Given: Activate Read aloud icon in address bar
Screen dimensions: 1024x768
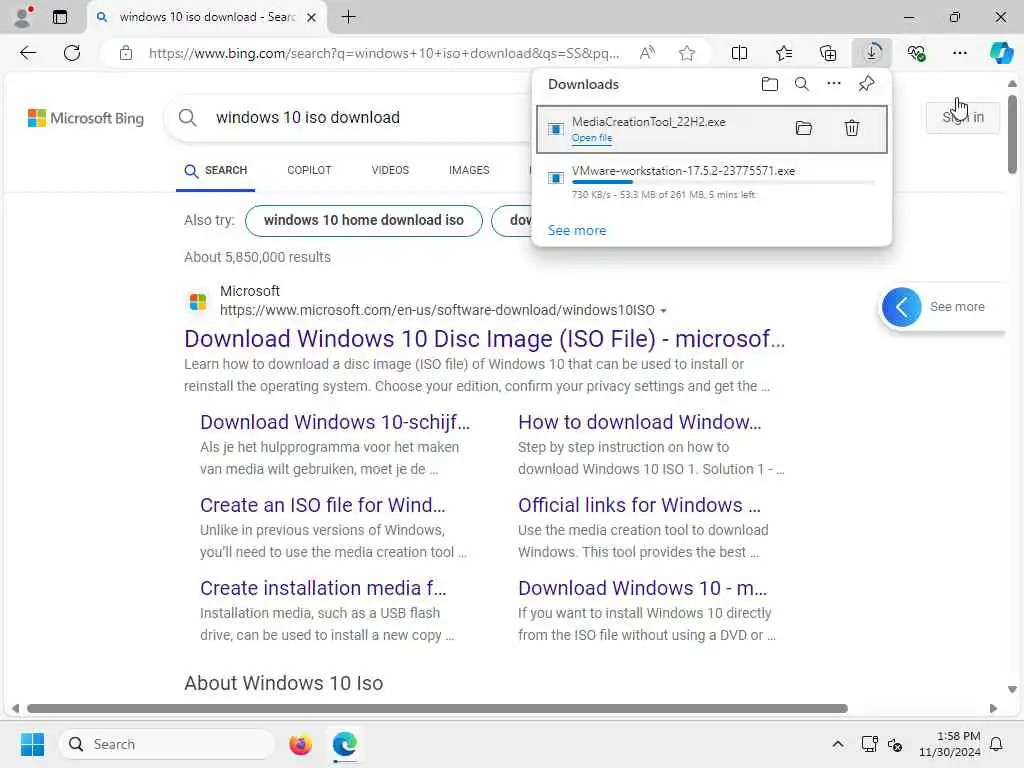Looking at the screenshot, I should point(647,53).
